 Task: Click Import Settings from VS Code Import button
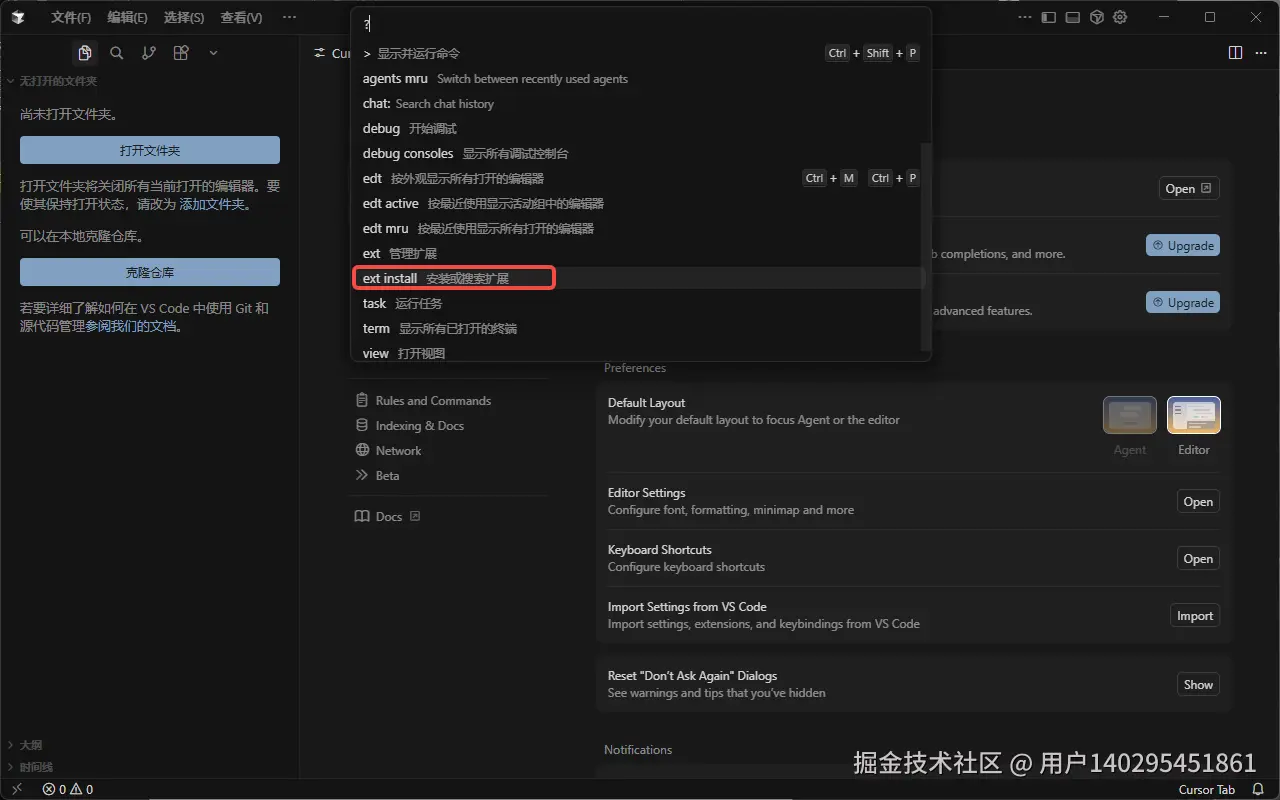(1194, 615)
